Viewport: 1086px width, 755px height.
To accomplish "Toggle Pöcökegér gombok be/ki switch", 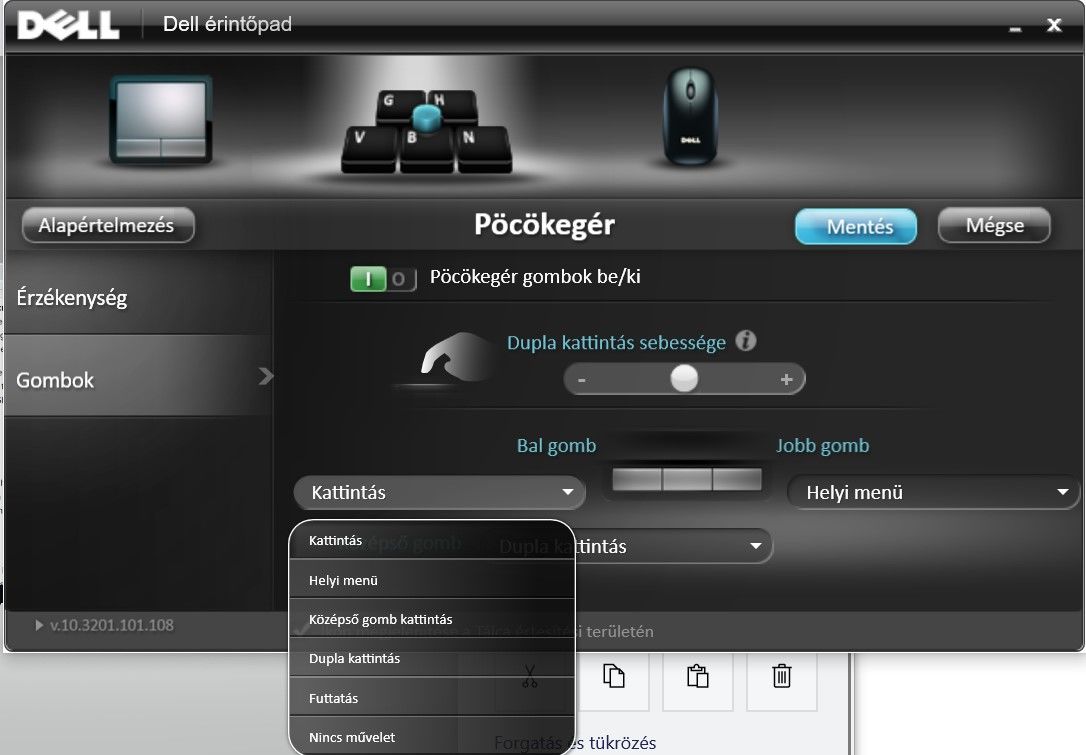I will (383, 279).
